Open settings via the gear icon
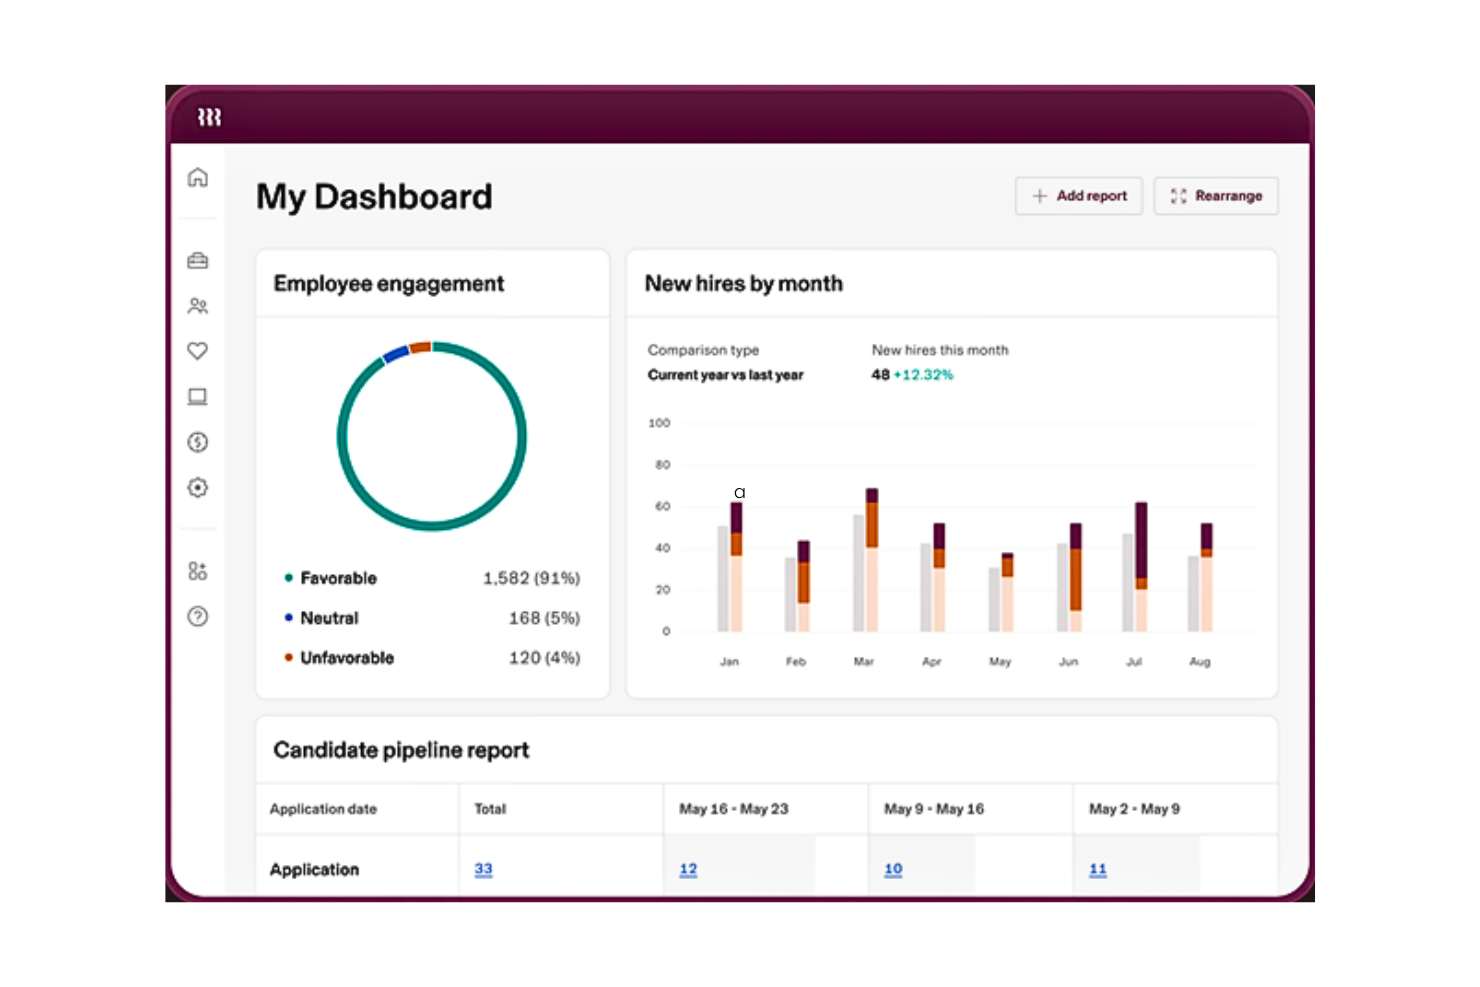The height and width of the screenshot is (987, 1480). tap(197, 488)
